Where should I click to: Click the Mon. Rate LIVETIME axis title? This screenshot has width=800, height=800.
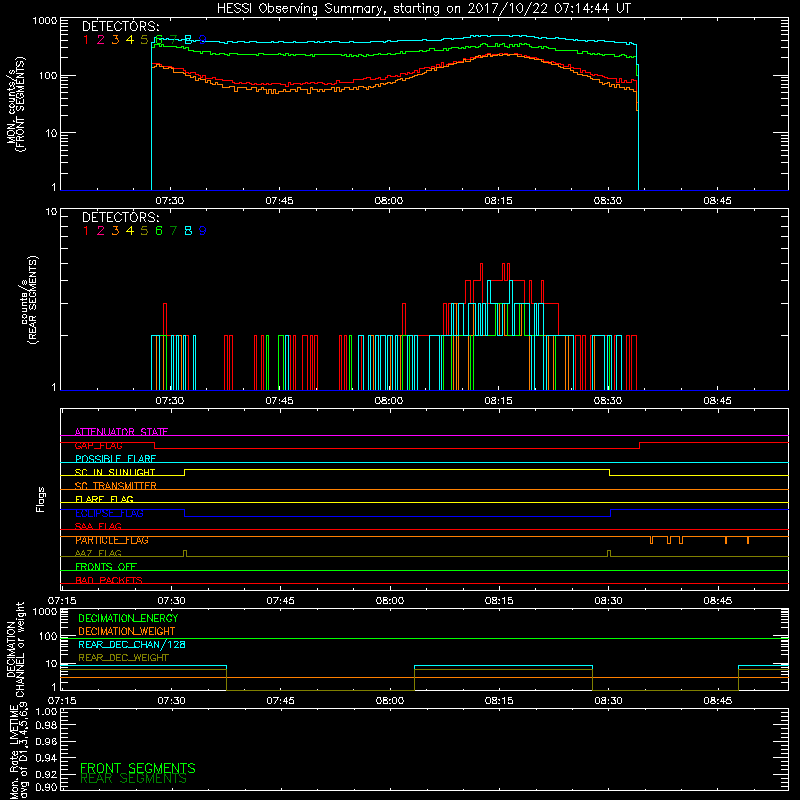[18, 751]
